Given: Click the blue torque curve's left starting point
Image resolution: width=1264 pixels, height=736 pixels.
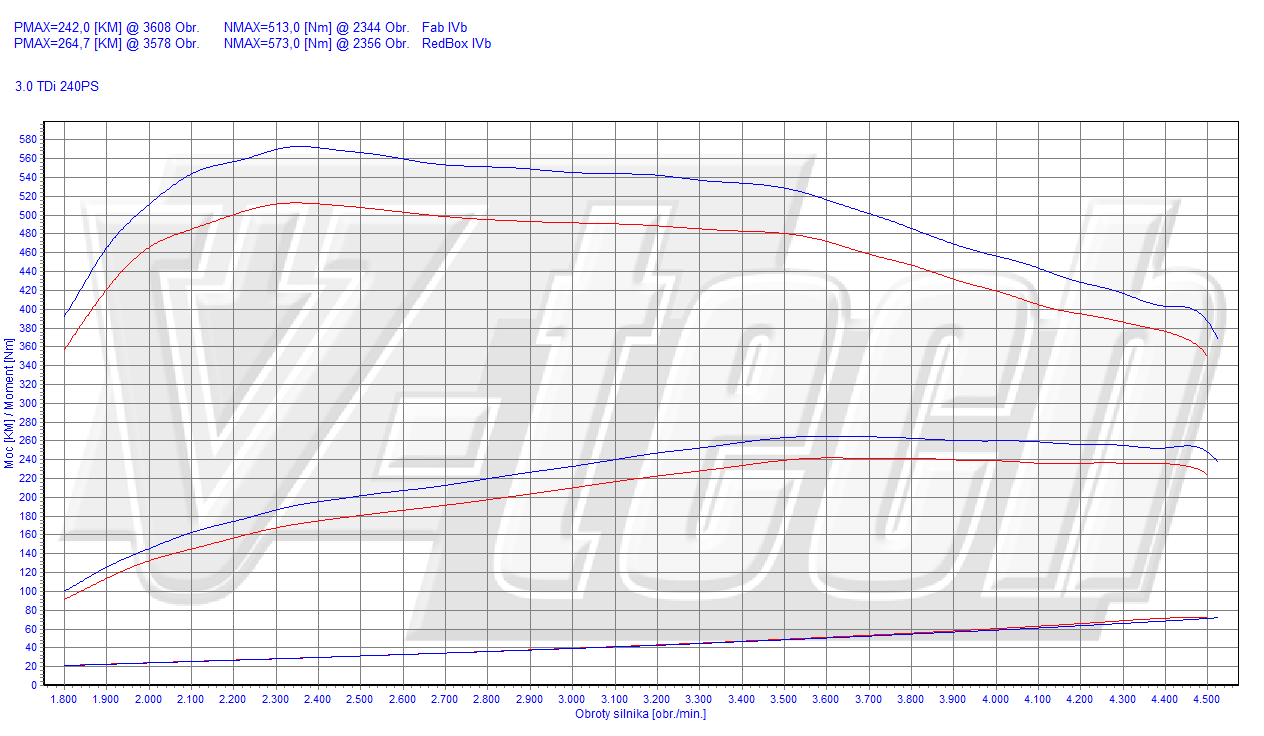Looking at the screenshot, I should click(65, 315).
